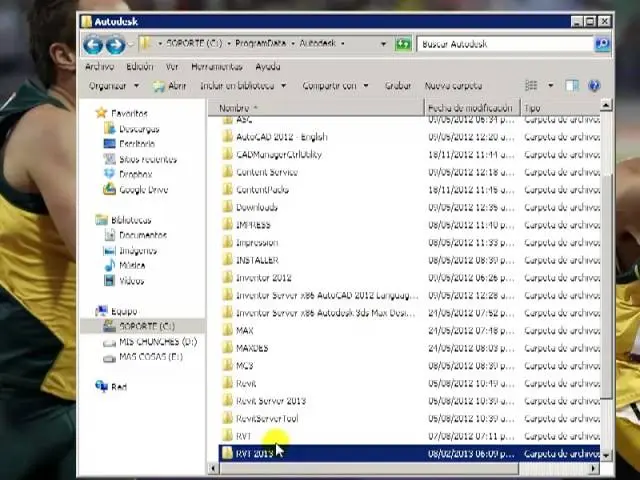Expand the Incluir en biblioteca dropdown

point(243,86)
